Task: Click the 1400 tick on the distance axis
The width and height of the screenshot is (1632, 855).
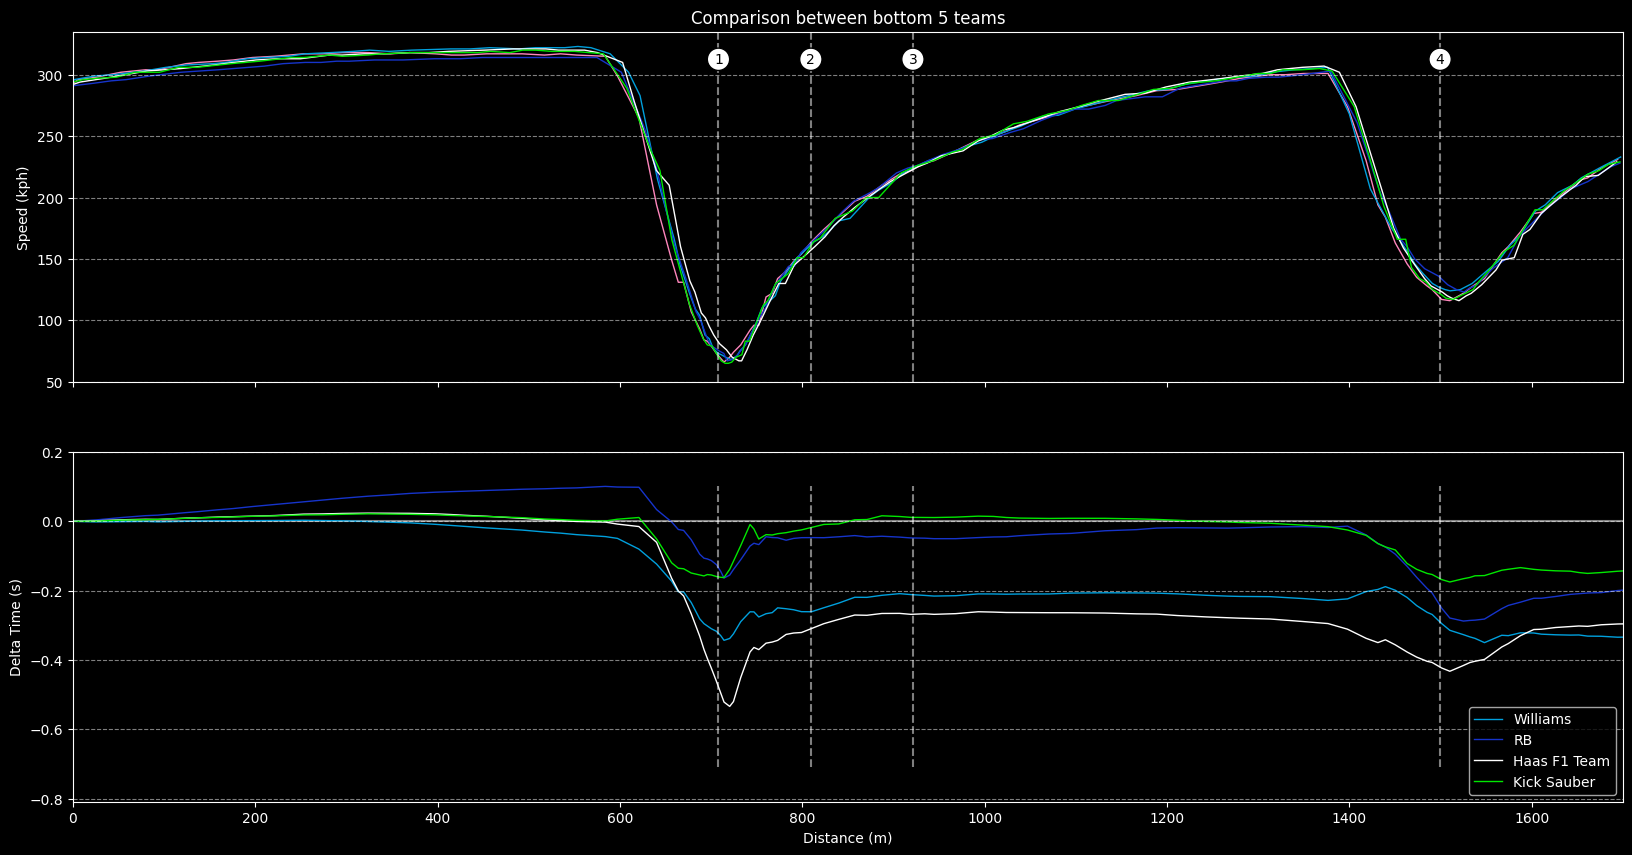Action: pos(1349,818)
